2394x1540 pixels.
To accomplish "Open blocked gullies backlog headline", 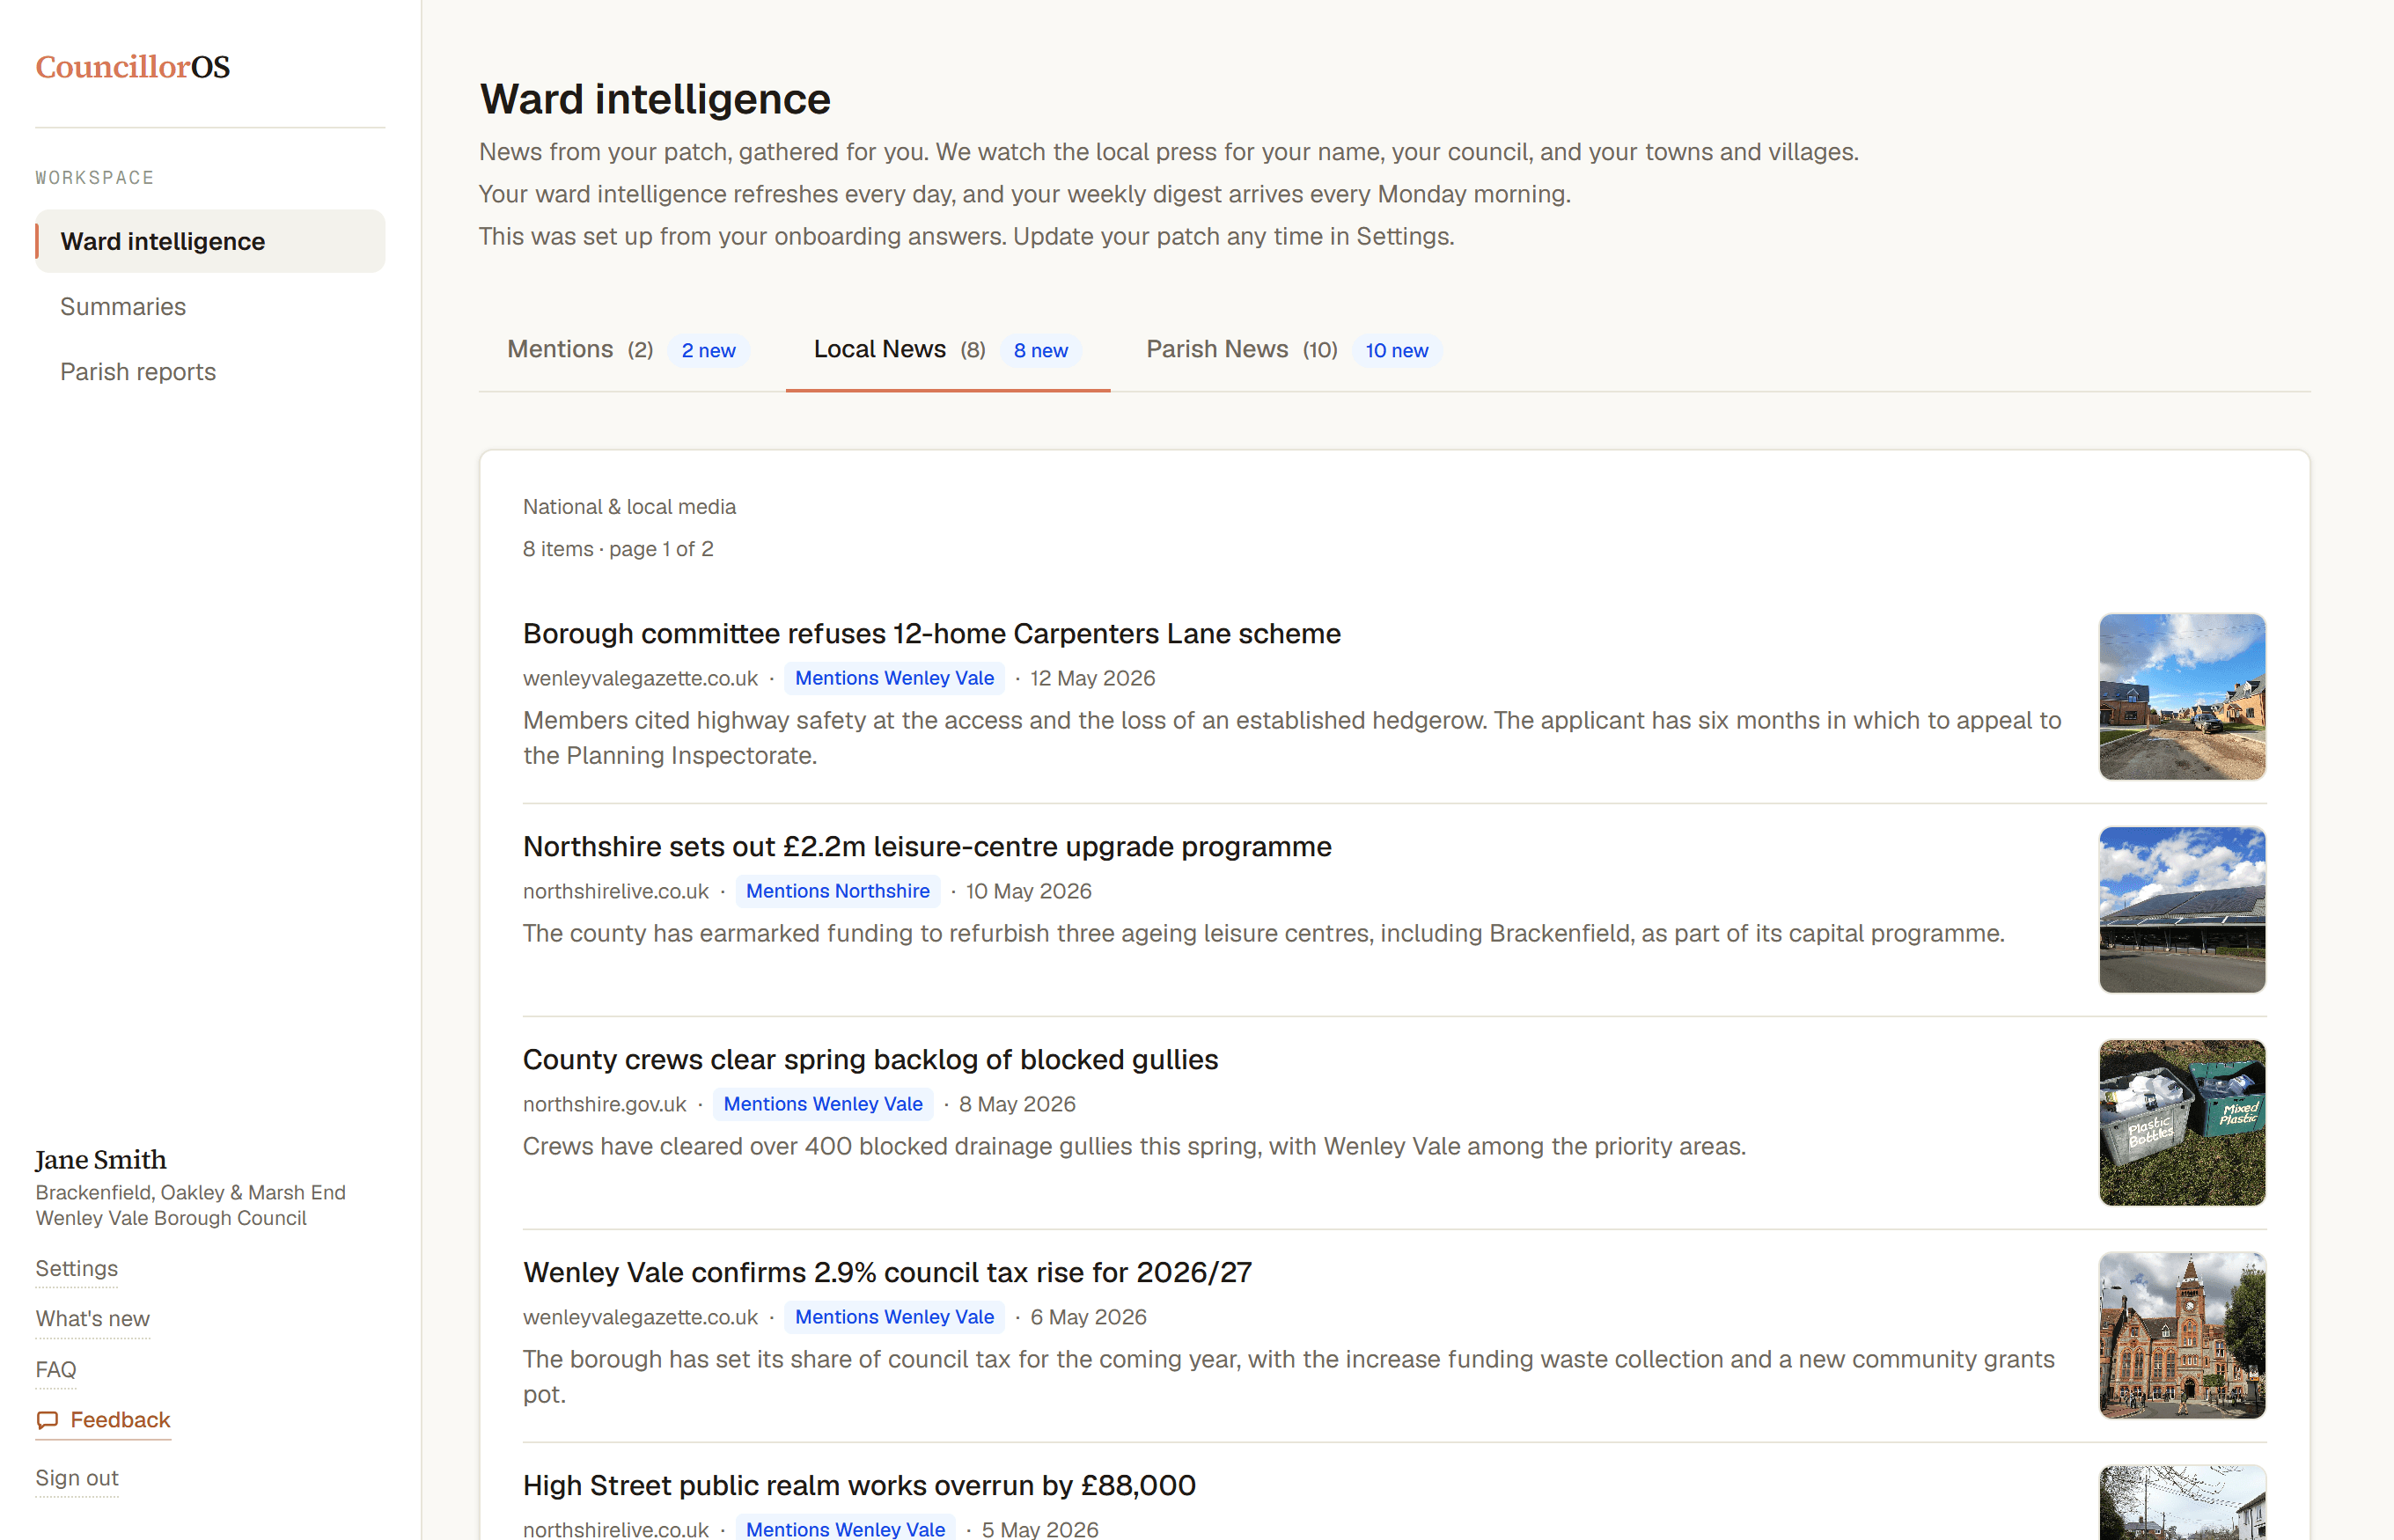I will 870,1059.
